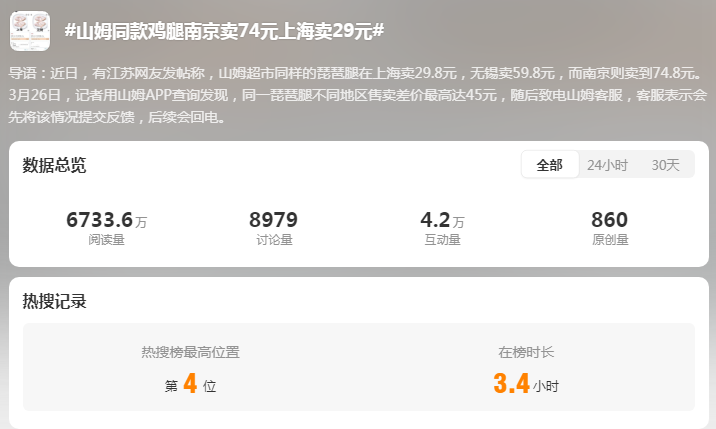Click the 导语 summary paragraph
Image resolution: width=716 pixels, height=429 pixels.
pos(358,95)
